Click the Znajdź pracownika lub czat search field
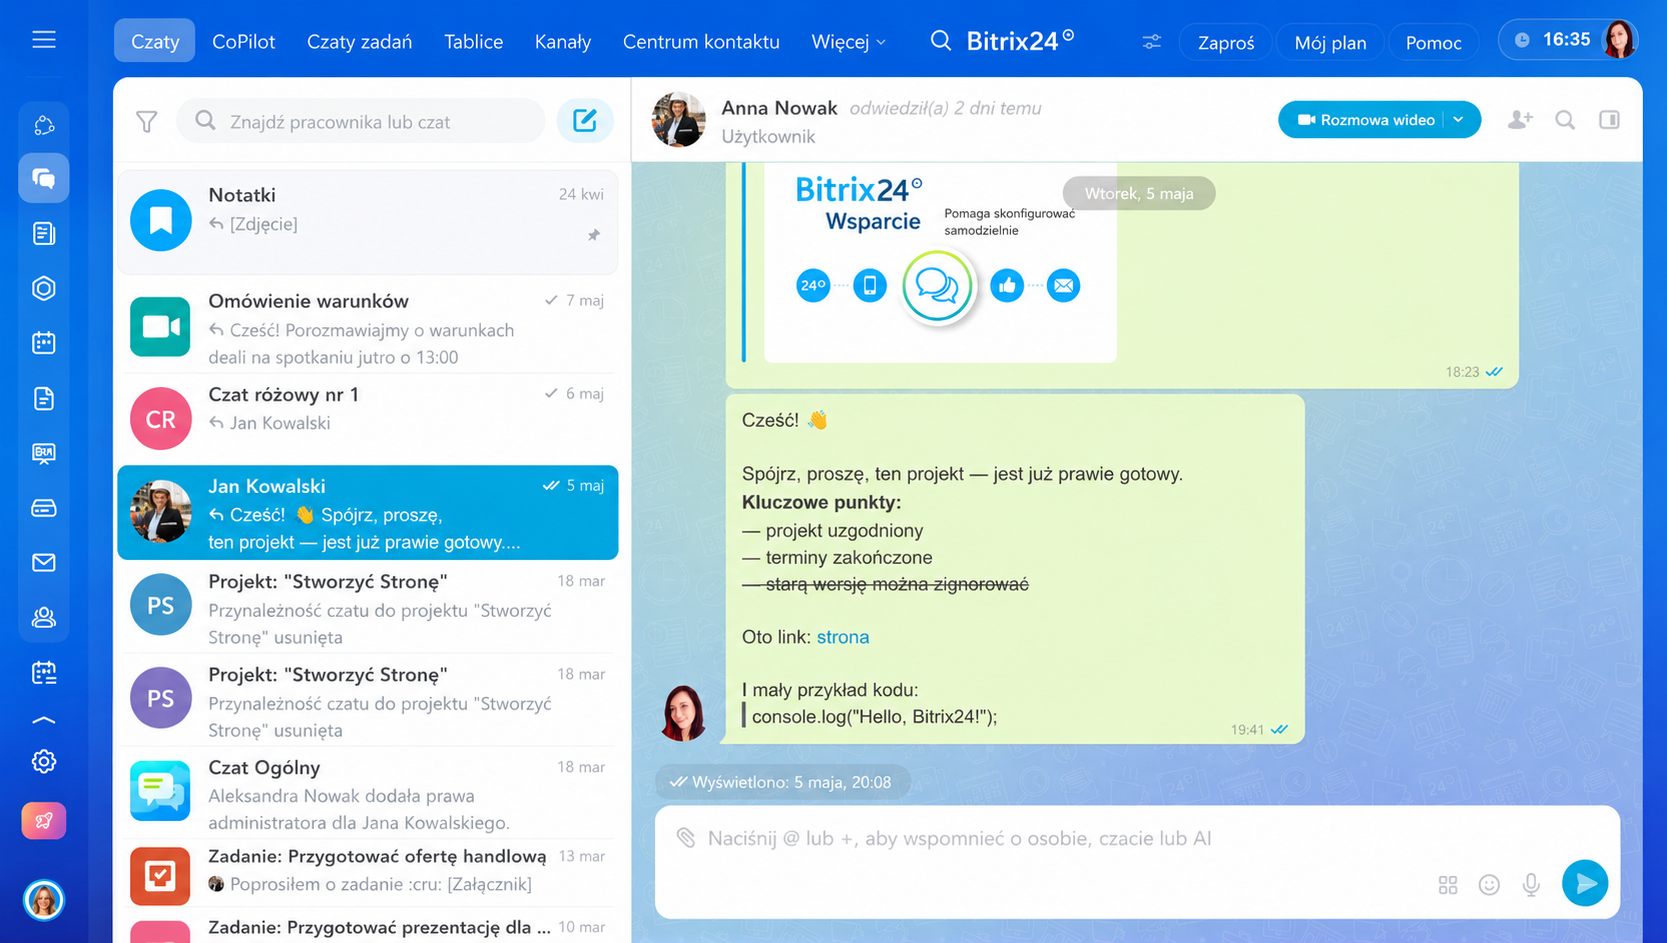The height and width of the screenshot is (943, 1667). tap(361, 121)
